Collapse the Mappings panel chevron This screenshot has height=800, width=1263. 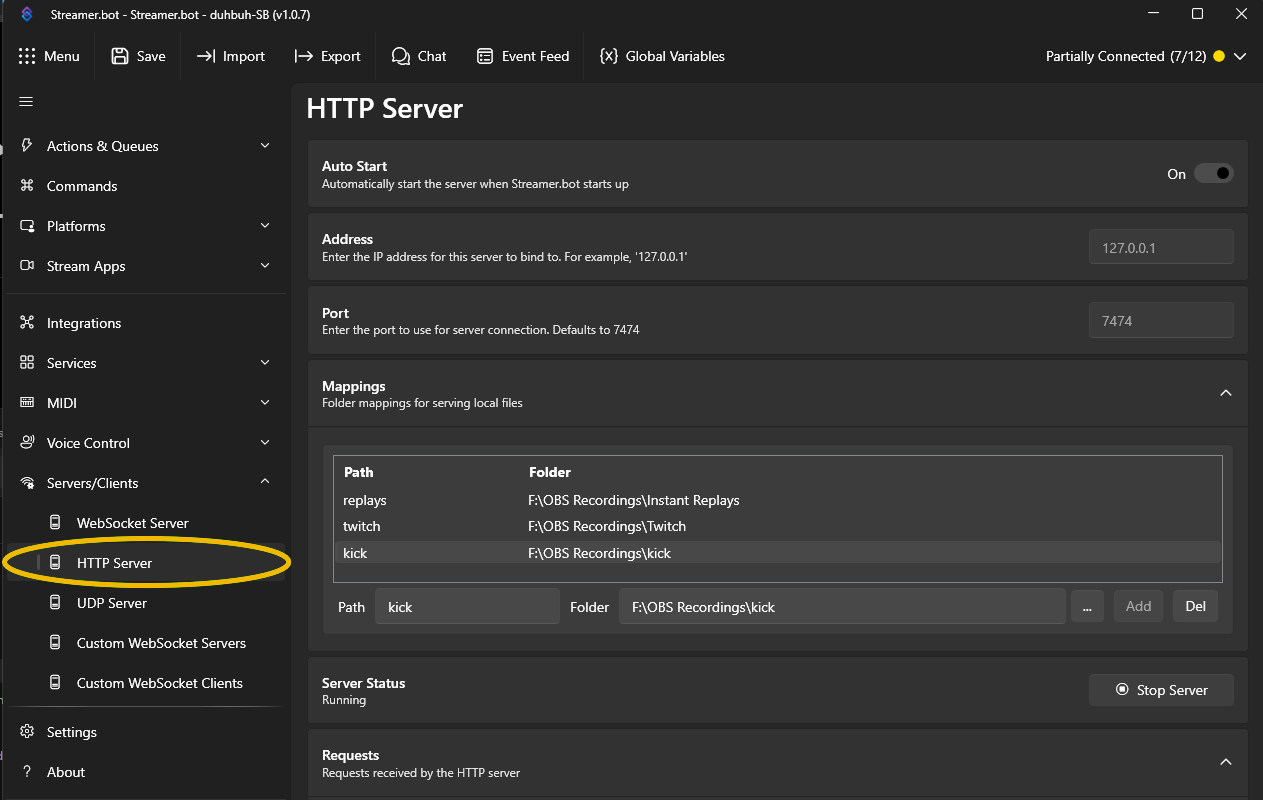point(1226,393)
